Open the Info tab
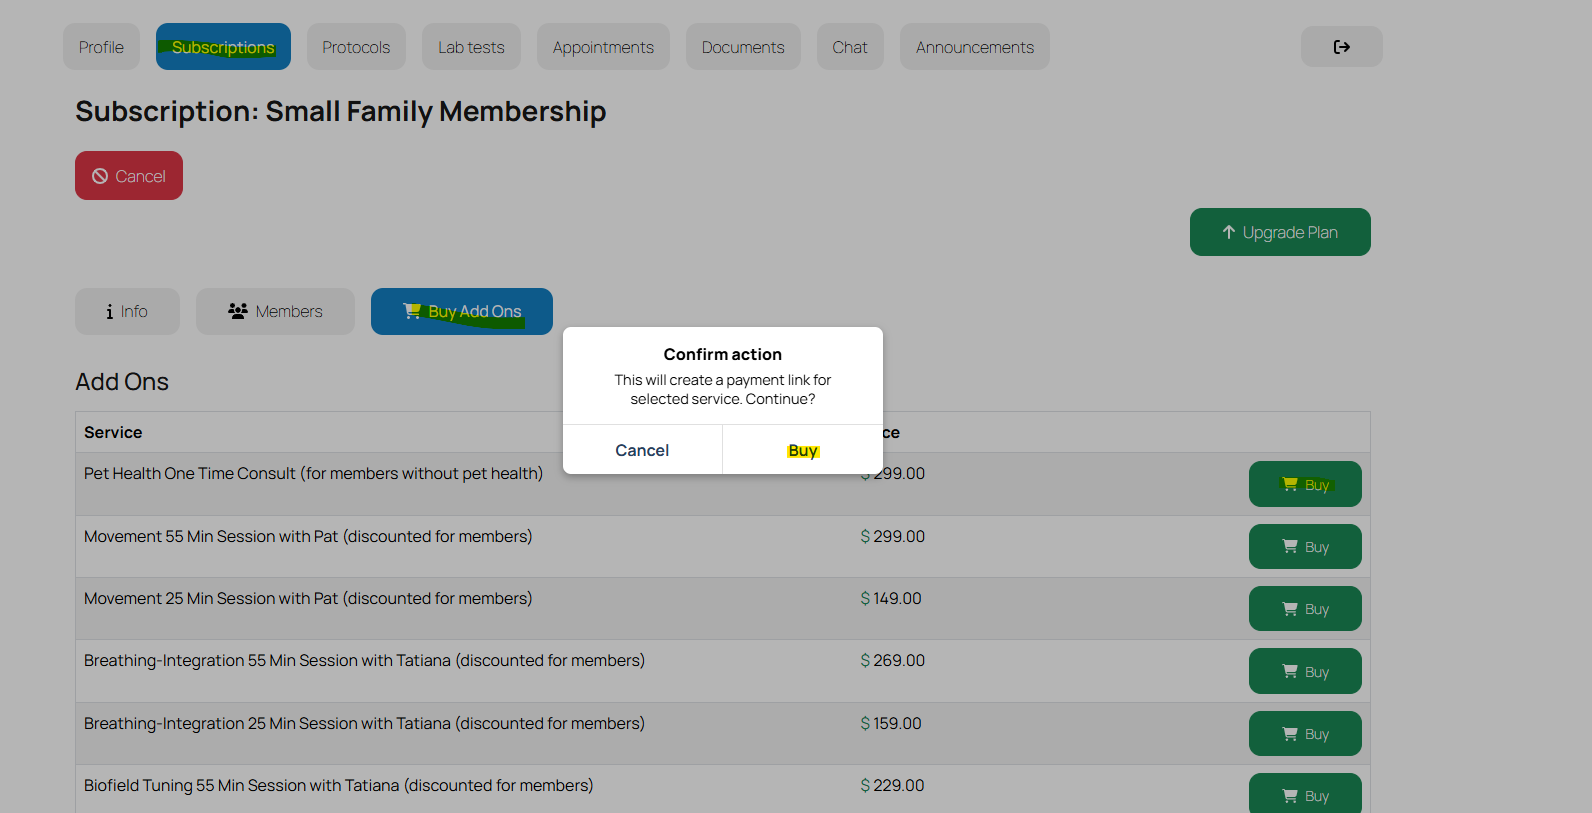1592x813 pixels. (x=127, y=312)
